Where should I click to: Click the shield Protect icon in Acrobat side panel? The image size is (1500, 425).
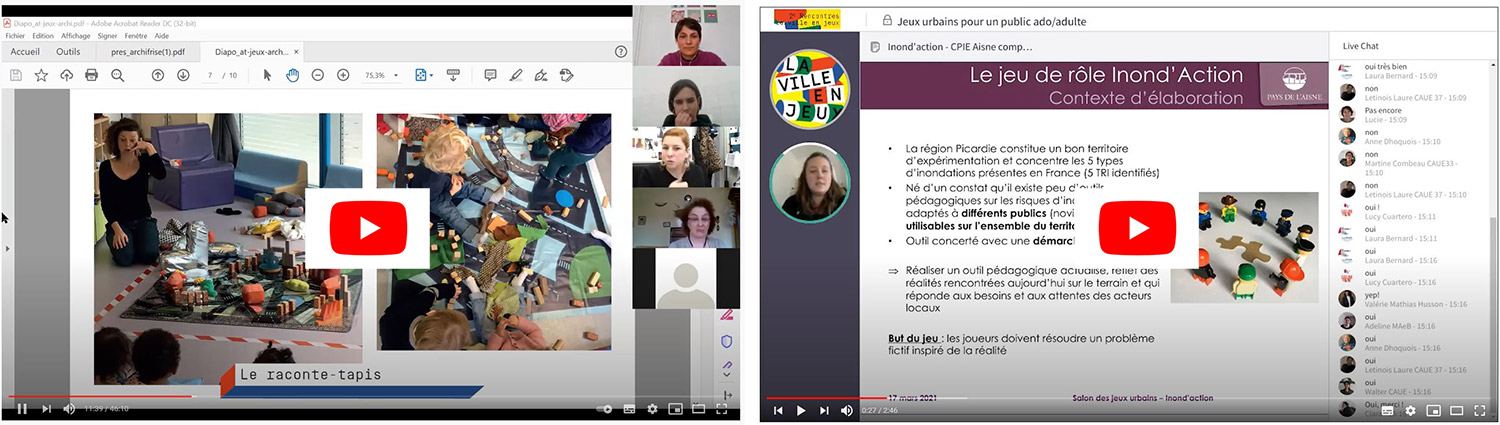727,341
